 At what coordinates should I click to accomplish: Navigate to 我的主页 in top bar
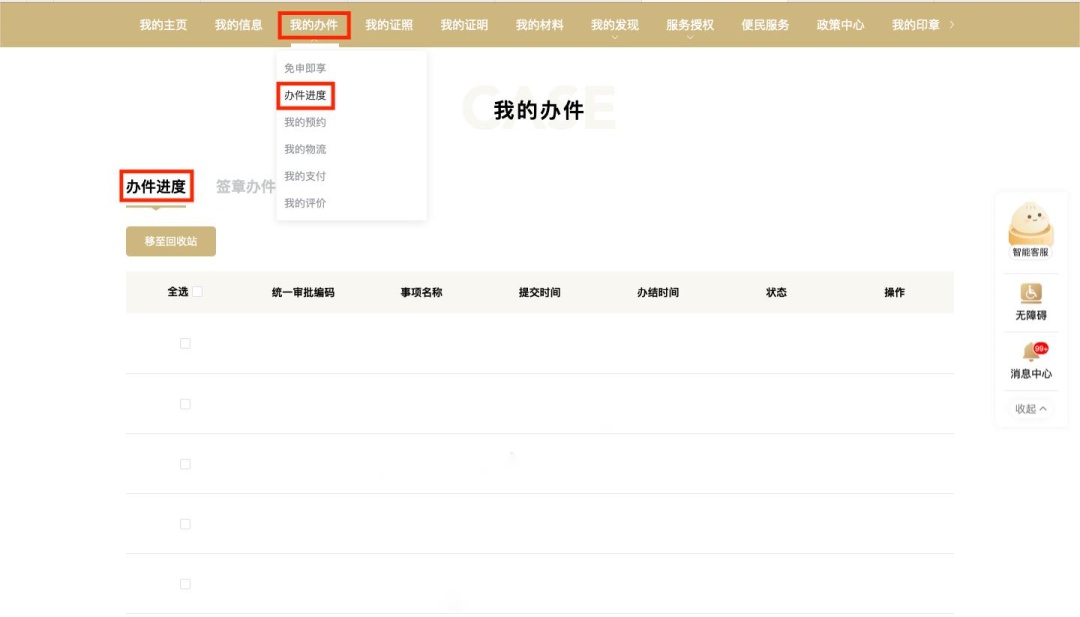coord(163,25)
